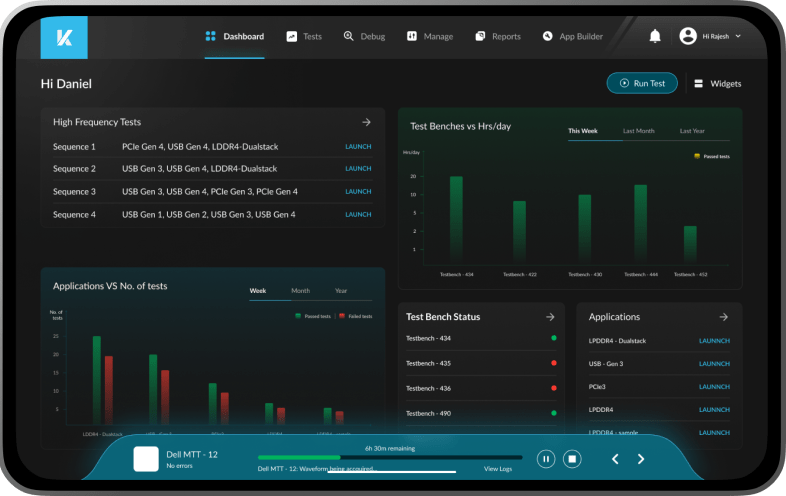Click Testbench - 435 red status dot
786x496 pixels.
(x=554, y=363)
